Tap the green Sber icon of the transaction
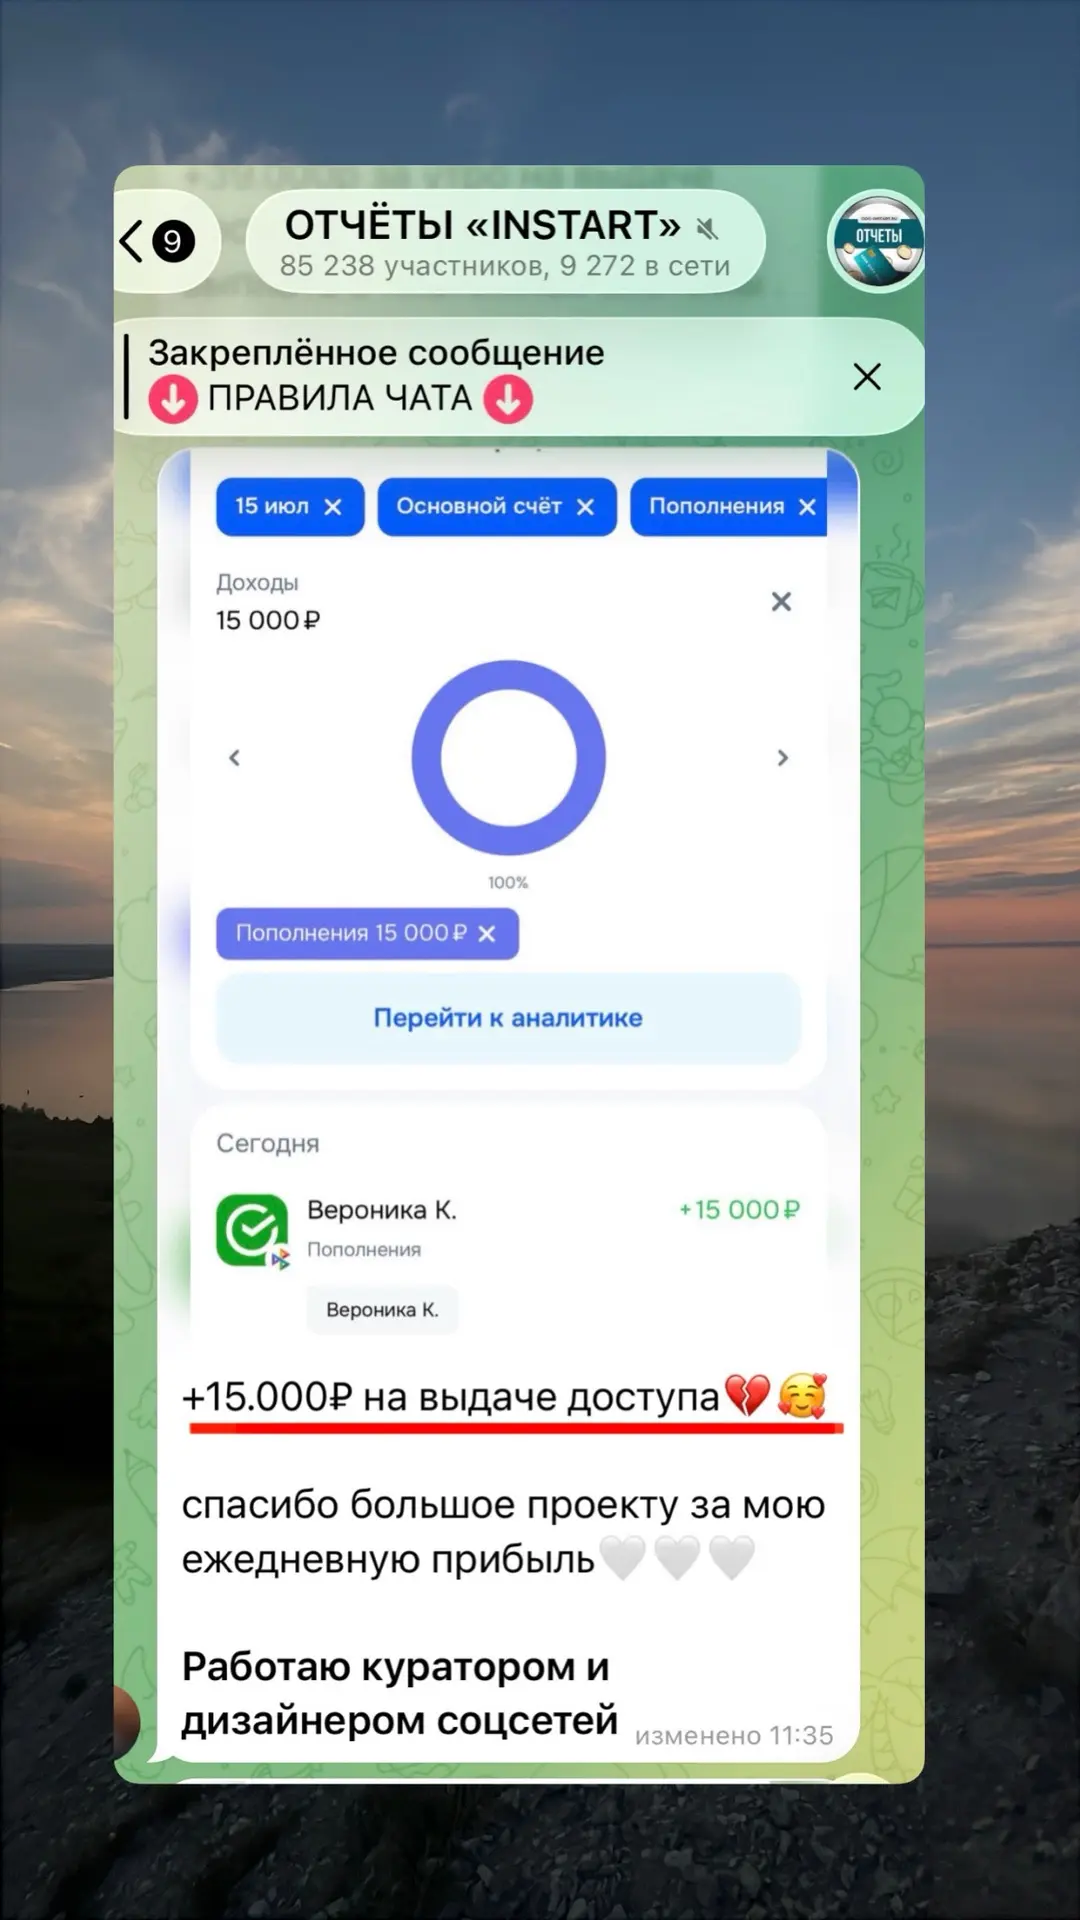The height and width of the screenshot is (1920, 1080). click(252, 1231)
